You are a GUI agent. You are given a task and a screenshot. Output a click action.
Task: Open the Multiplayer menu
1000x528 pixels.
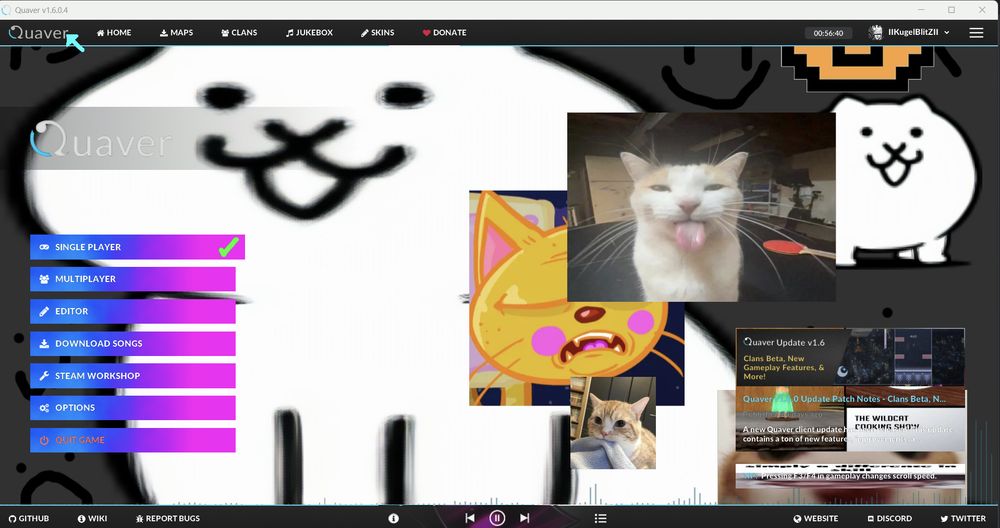(x=133, y=279)
